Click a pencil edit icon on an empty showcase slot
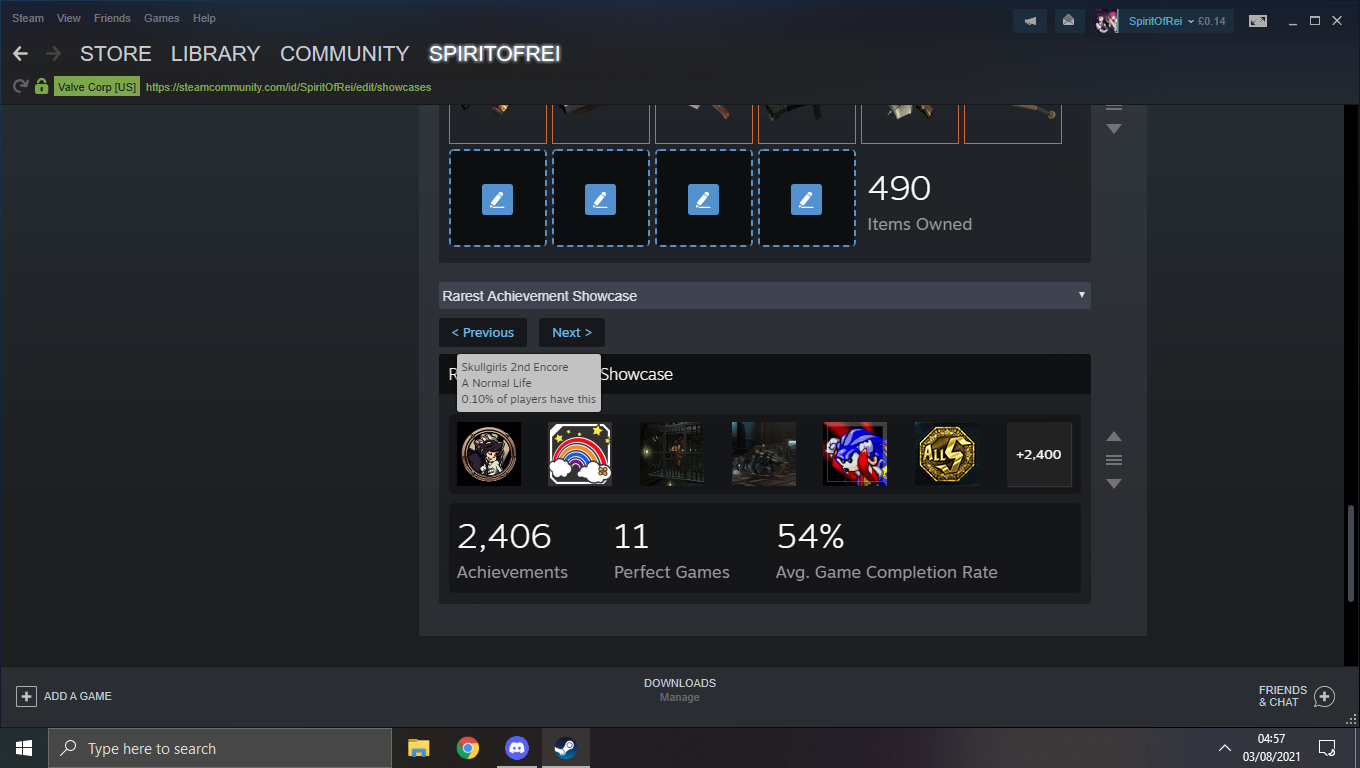Screen dimensions: 1360x768 497,199
